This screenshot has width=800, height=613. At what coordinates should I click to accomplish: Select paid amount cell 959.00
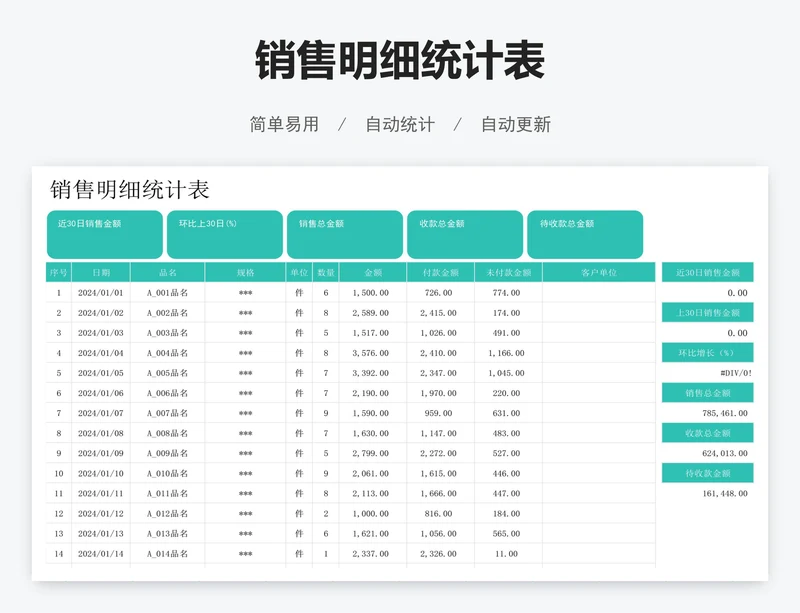(x=439, y=413)
